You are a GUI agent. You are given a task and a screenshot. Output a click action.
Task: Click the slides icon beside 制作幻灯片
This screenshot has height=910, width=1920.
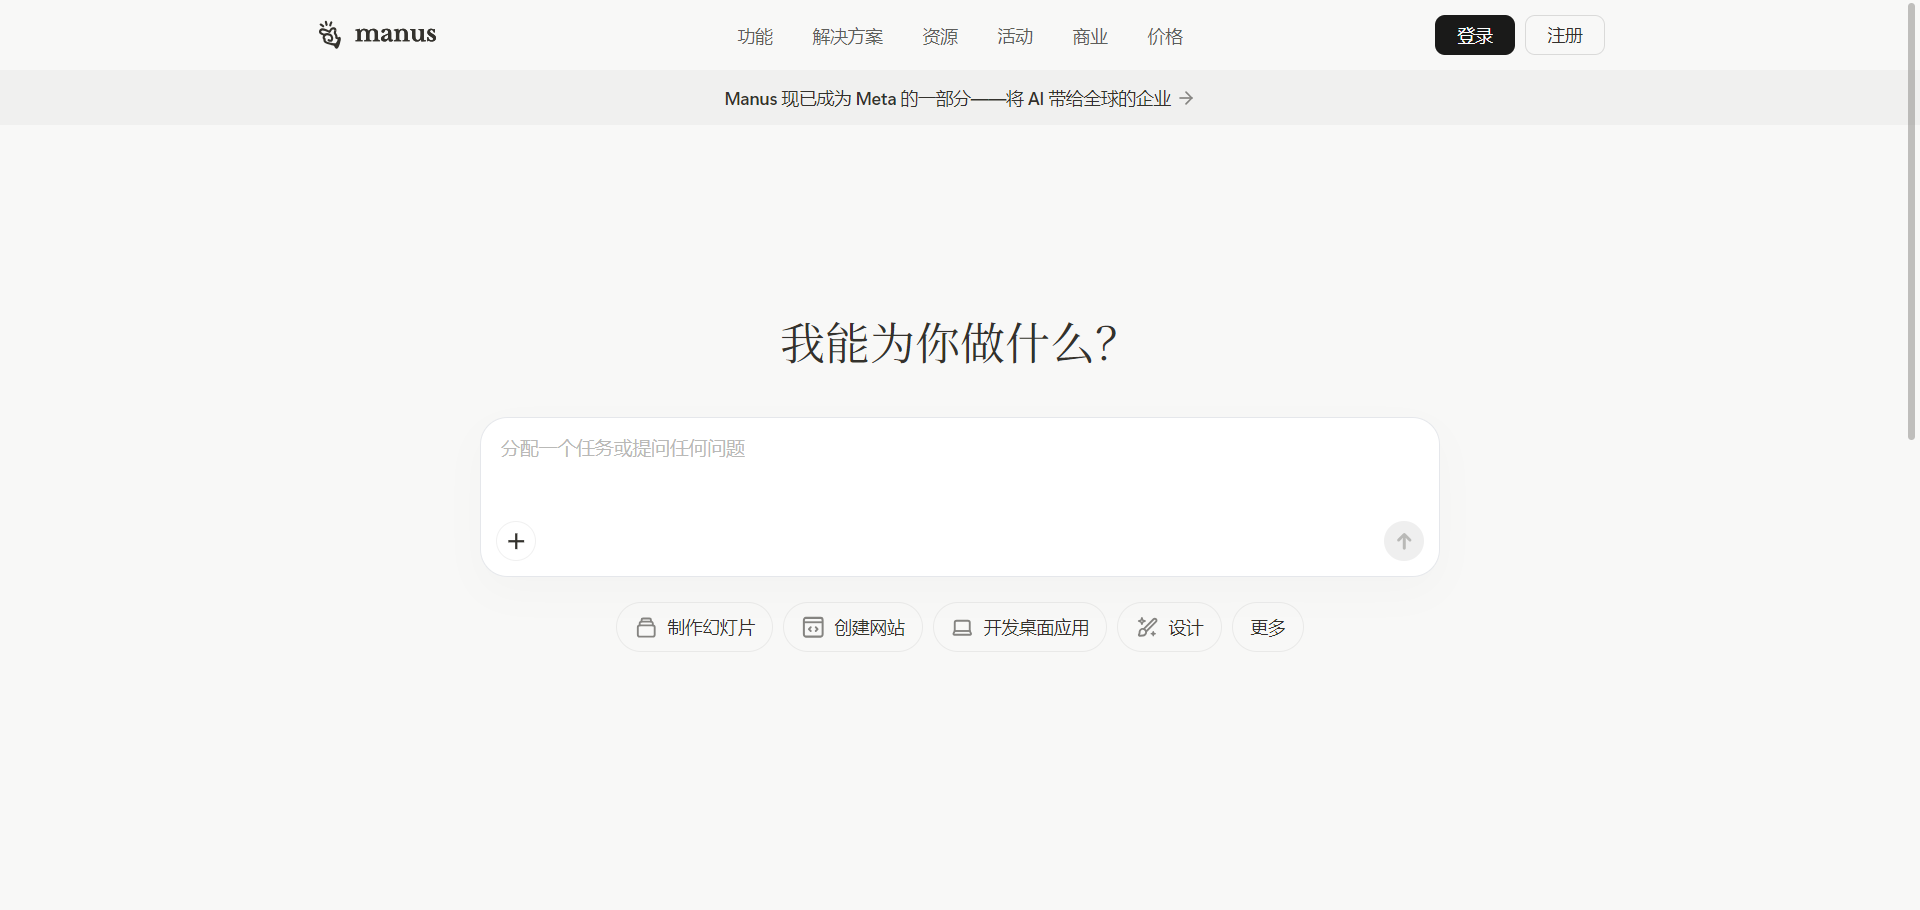pos(646,627)
